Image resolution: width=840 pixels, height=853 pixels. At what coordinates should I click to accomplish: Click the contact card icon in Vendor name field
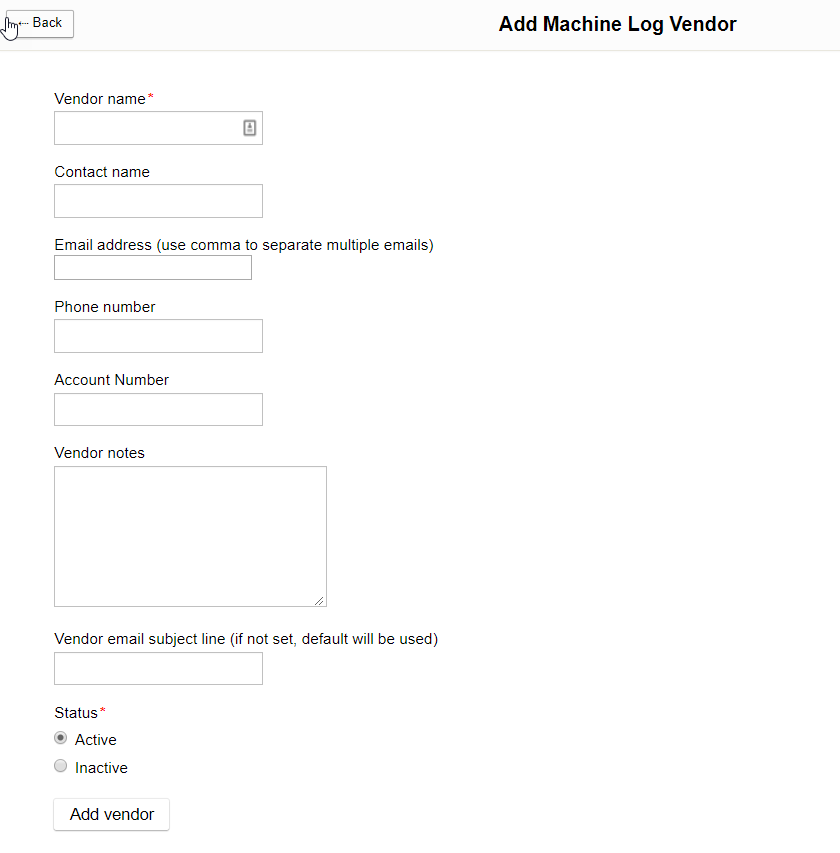(250, 128)
